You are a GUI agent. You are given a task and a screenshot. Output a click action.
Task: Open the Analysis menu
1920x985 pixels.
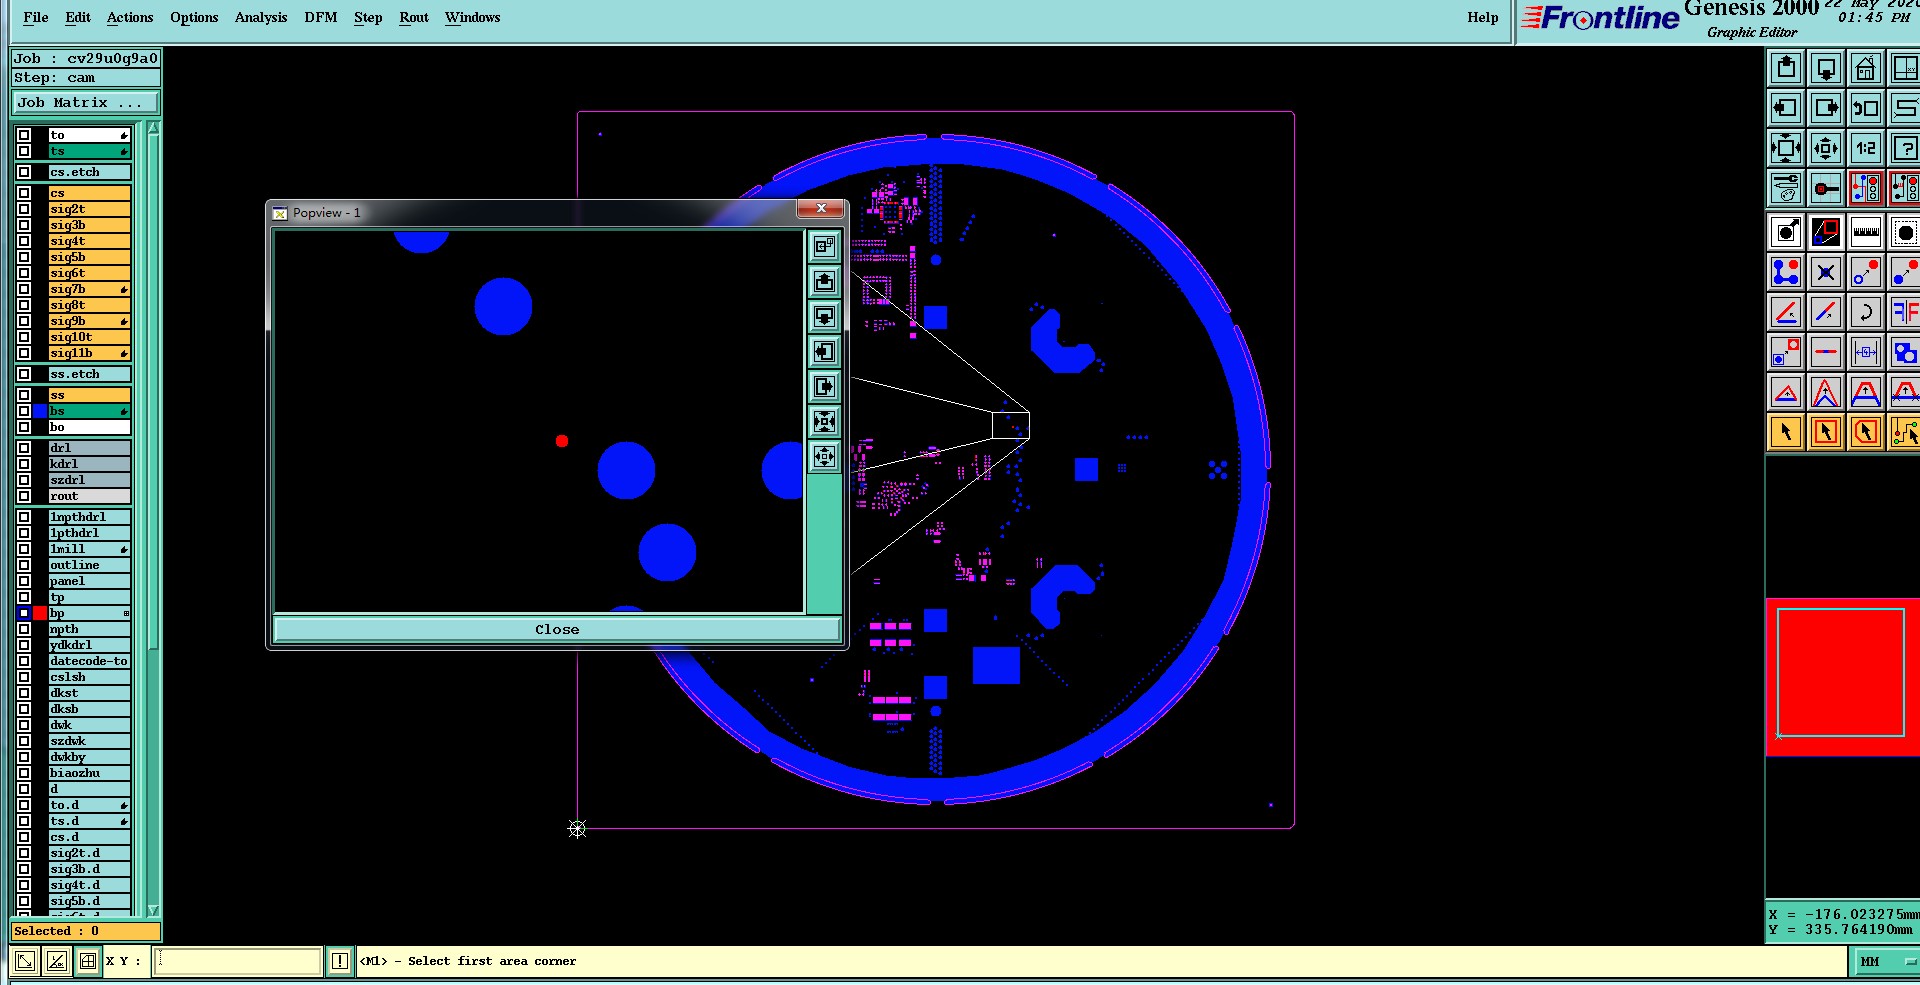pos(261,17)
